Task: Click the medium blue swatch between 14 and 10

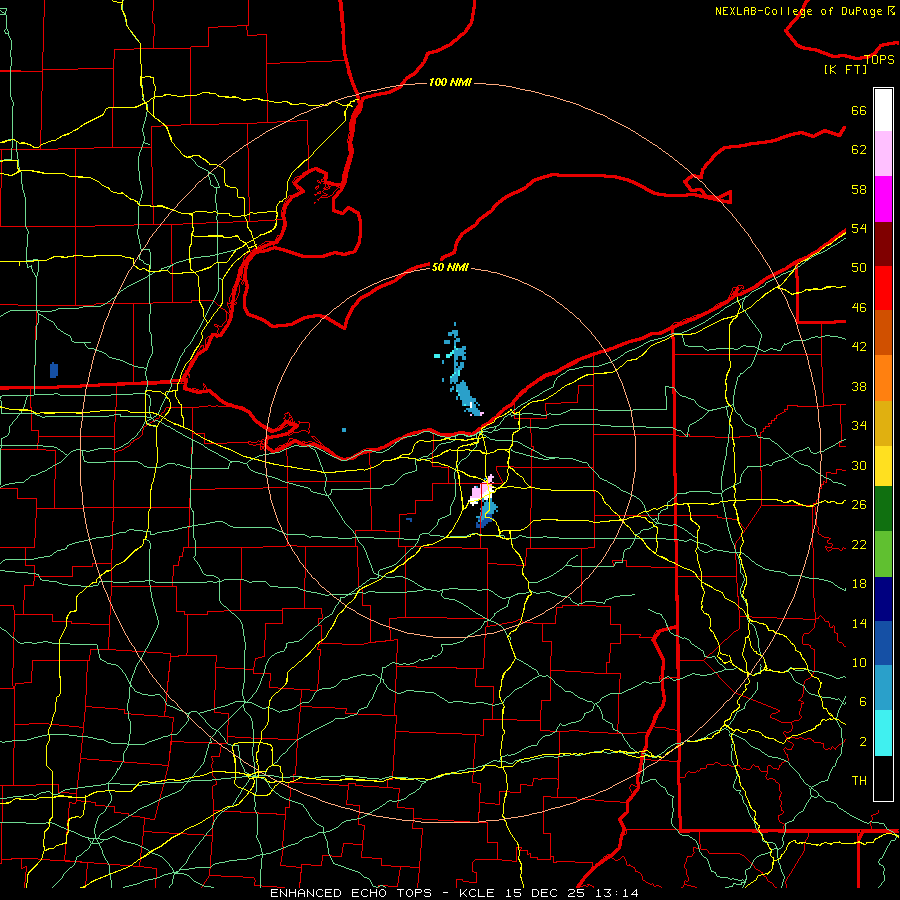Action: point(883,643)
